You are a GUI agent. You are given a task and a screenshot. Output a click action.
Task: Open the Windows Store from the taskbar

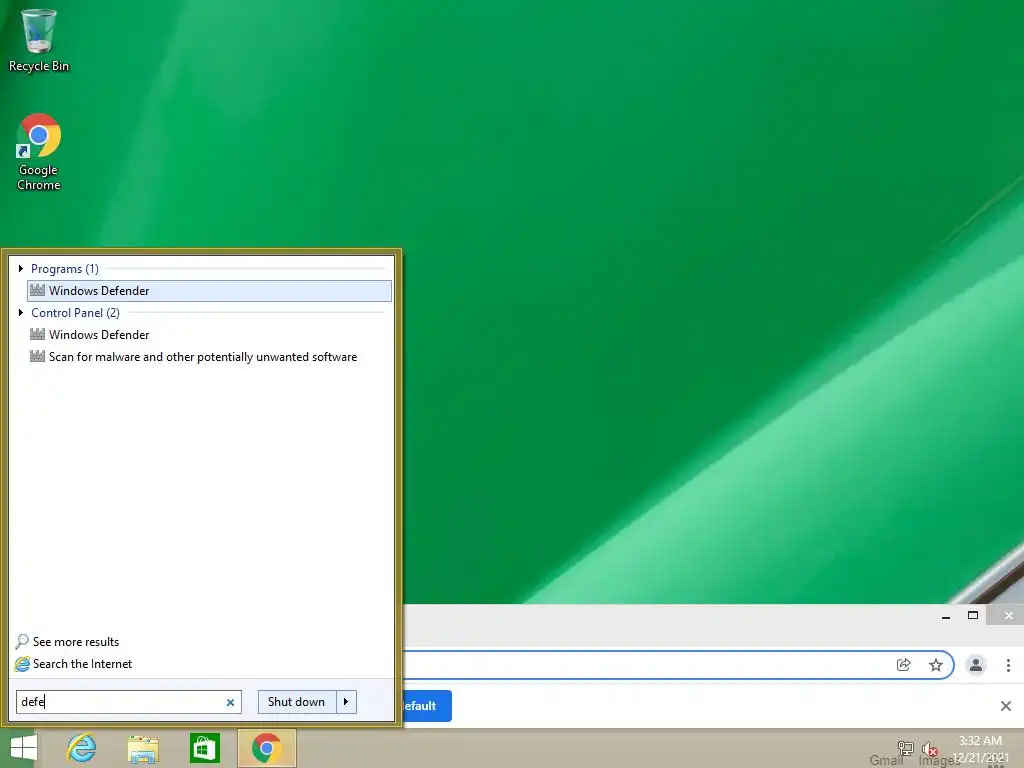pos(204,748)
